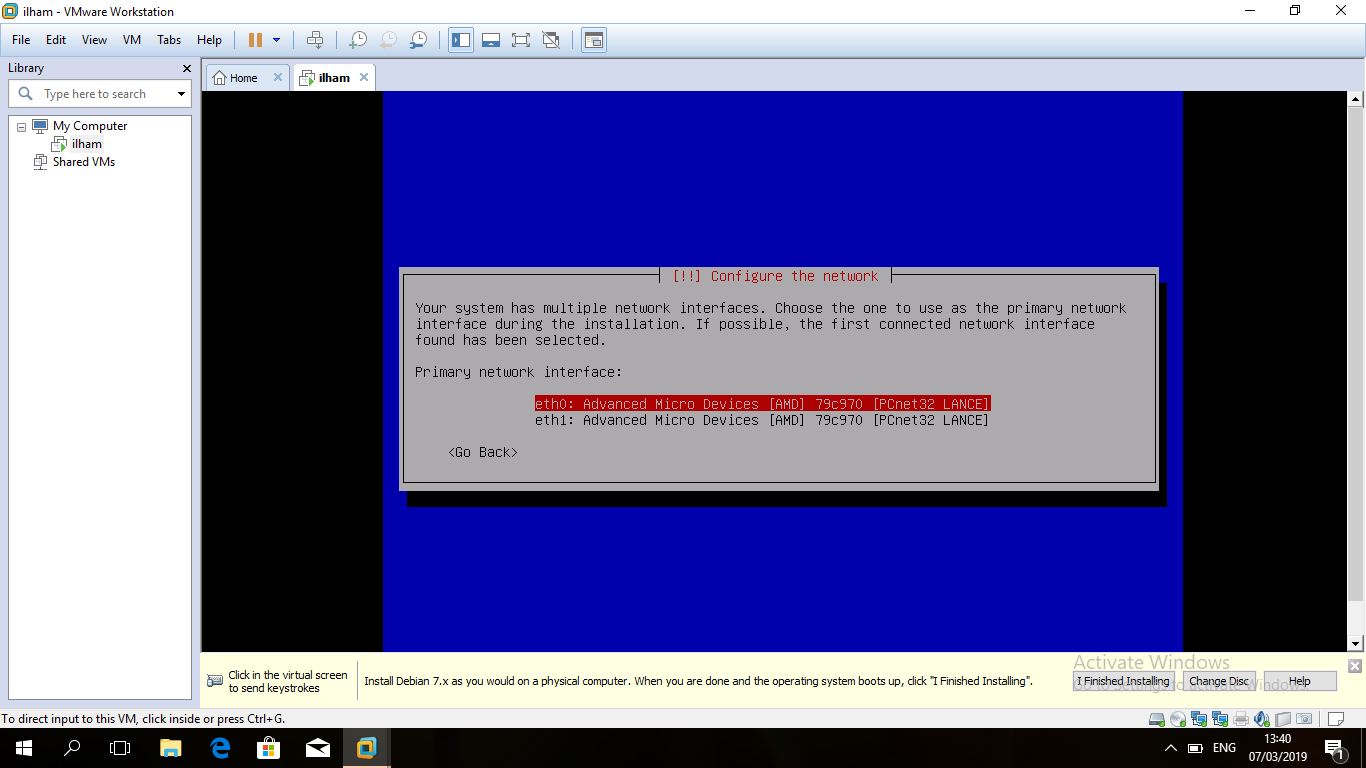
Task: Close the Library panel
Action: pos(186,68)
